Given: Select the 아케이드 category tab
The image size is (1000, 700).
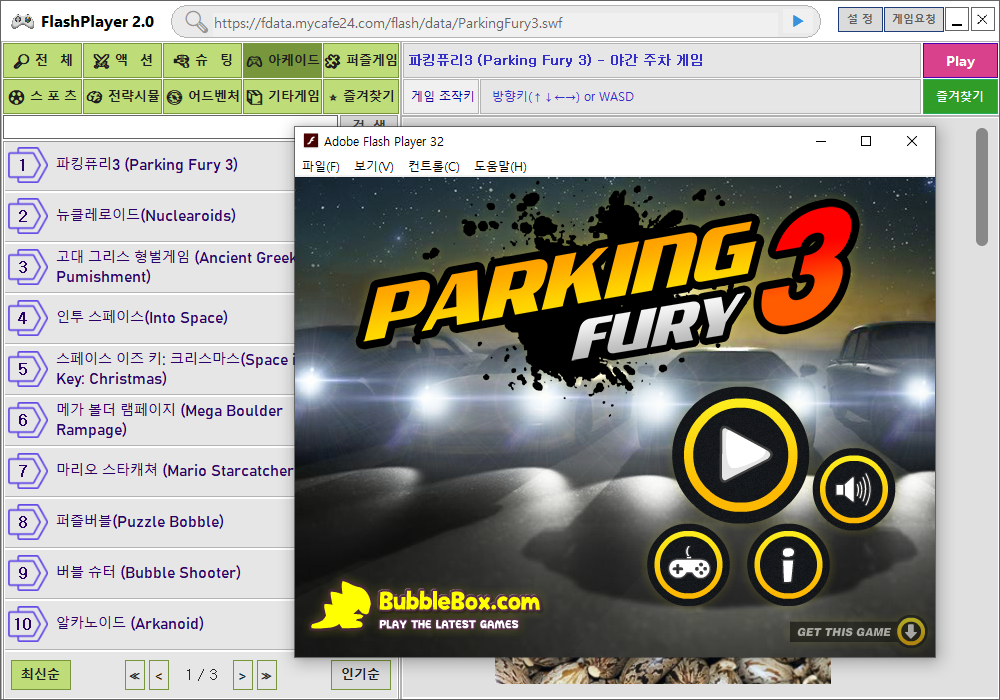Looking at the screenshot, I should pos(283,61).
